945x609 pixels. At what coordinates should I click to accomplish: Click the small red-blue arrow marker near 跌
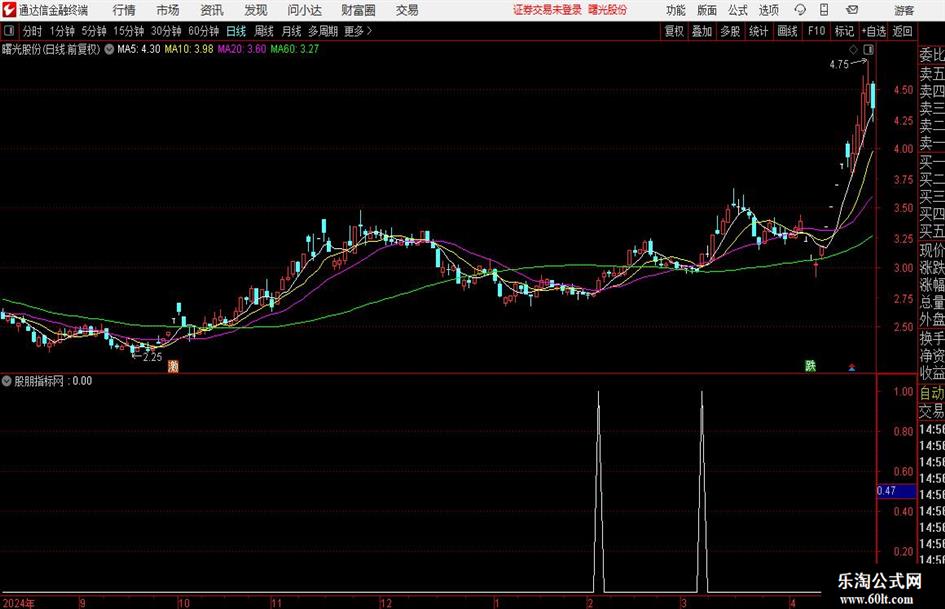852,367
